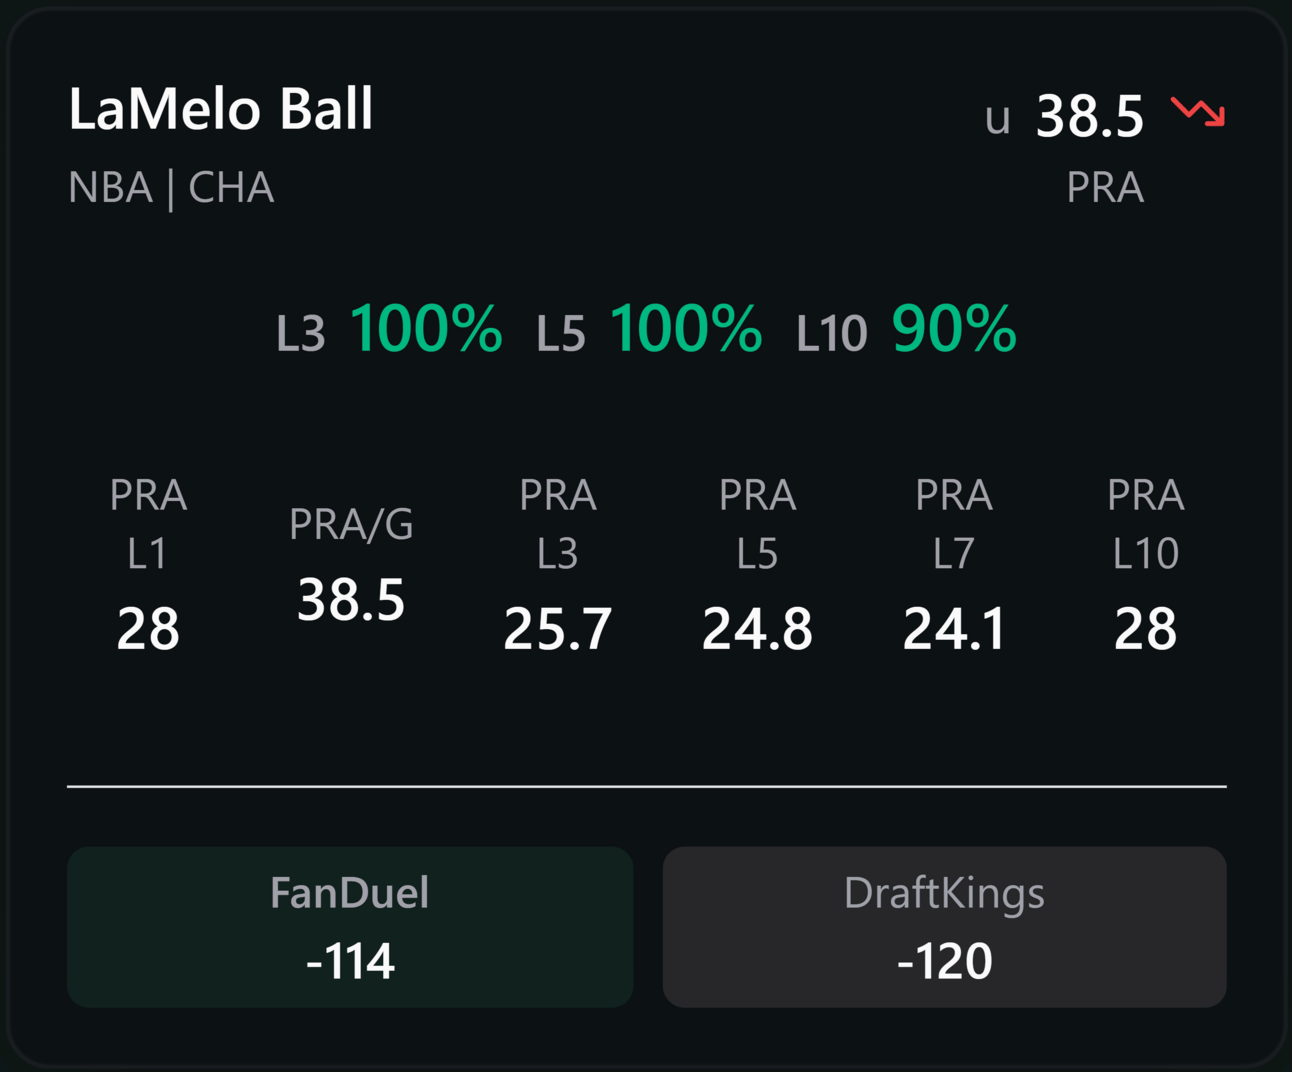Click the NBA | CHA team label
Image resolution: width=1292 pixels, height=1072 pixels.
tap(171, 188)
